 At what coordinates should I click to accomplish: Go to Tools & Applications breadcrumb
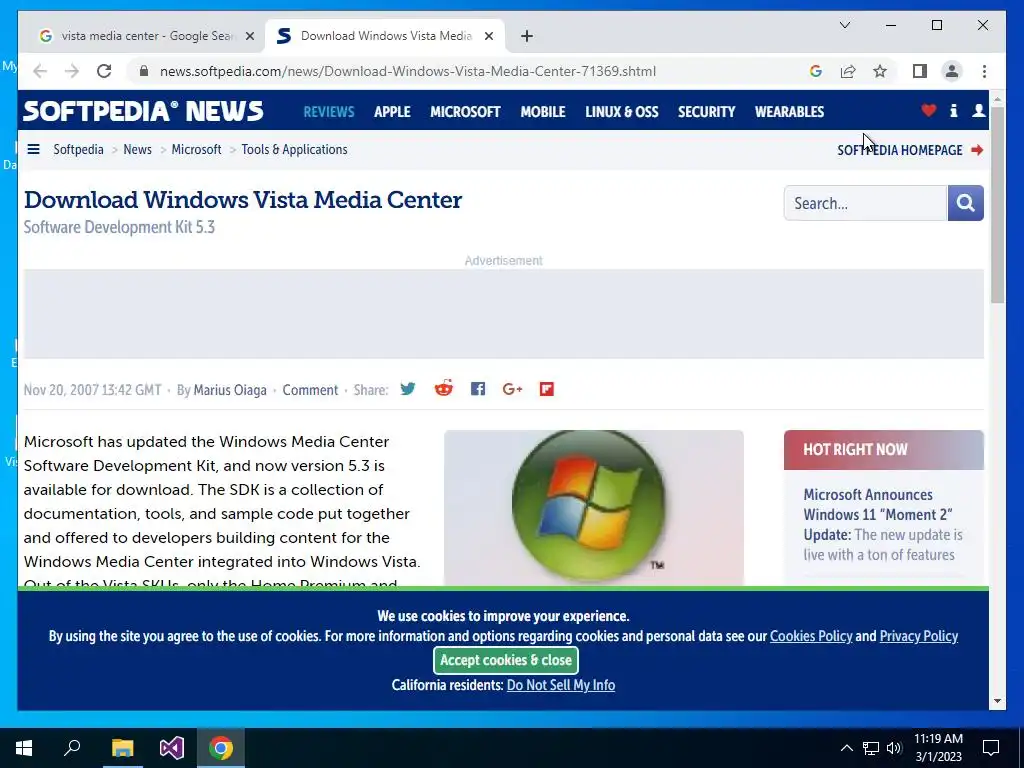point(295,150)
